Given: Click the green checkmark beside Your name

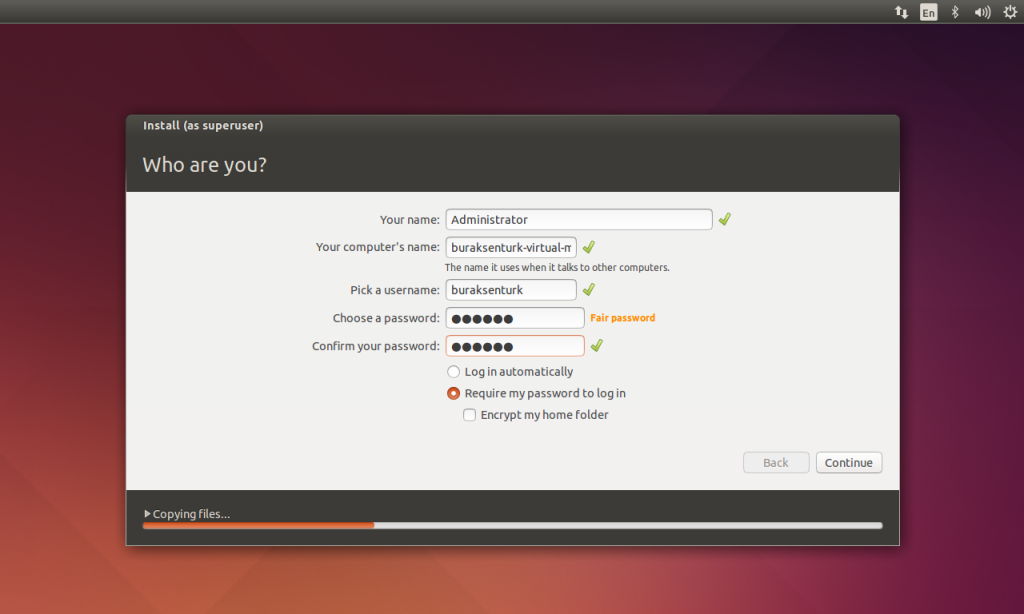Looking at the screenshot, I should pos(724,219).
